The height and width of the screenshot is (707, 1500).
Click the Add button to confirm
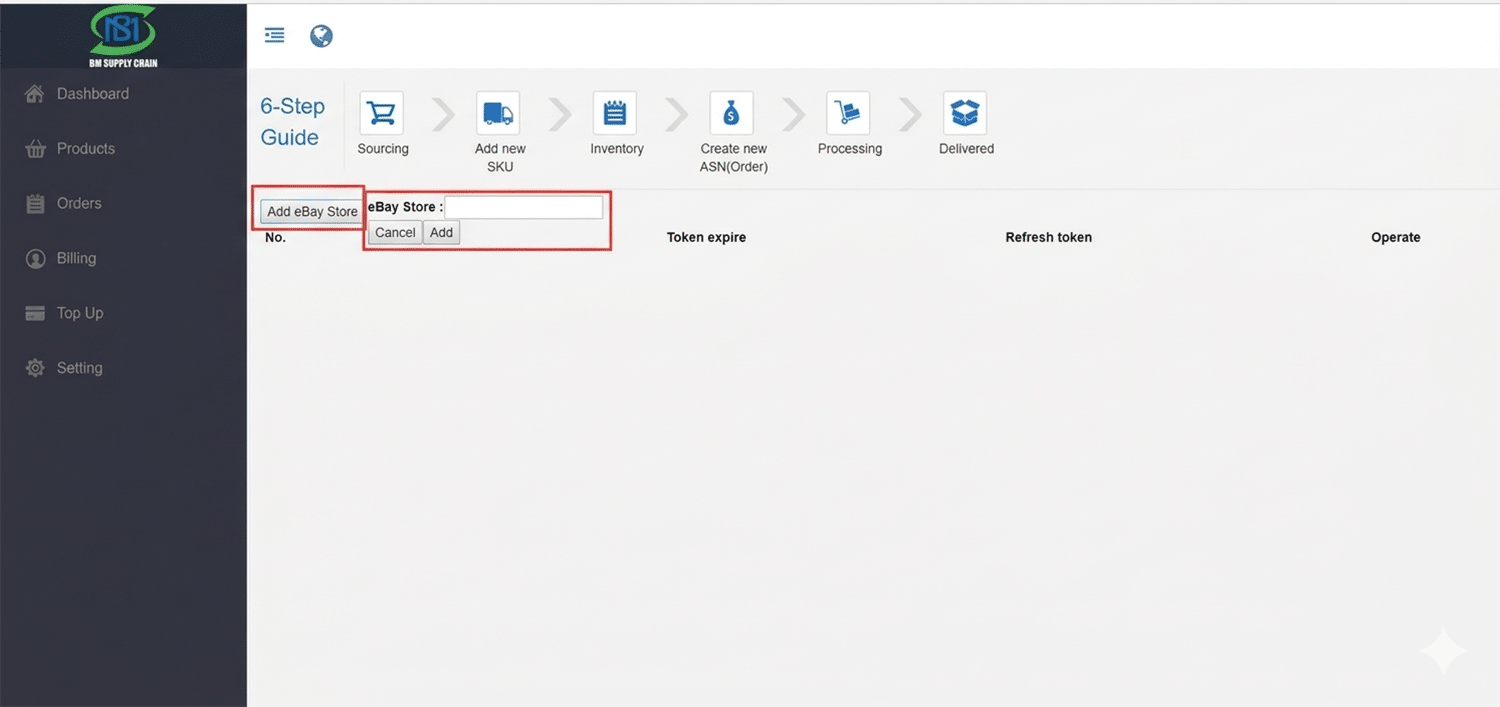coord(441,232)
